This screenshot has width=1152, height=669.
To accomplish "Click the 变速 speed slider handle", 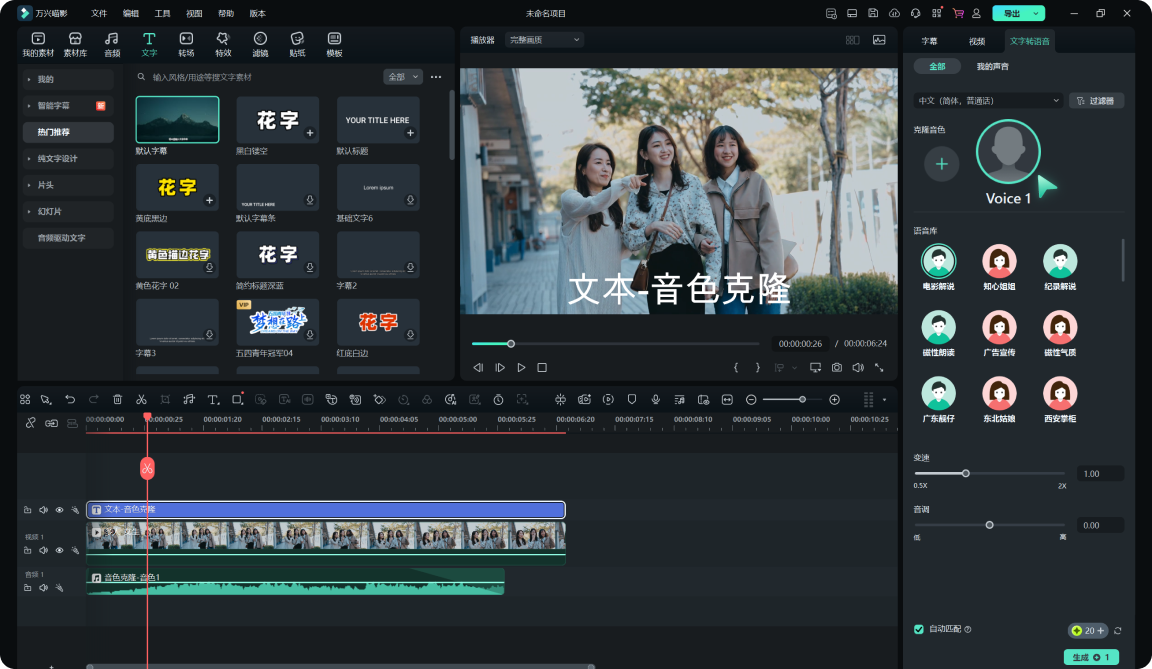I will (966, 473).
